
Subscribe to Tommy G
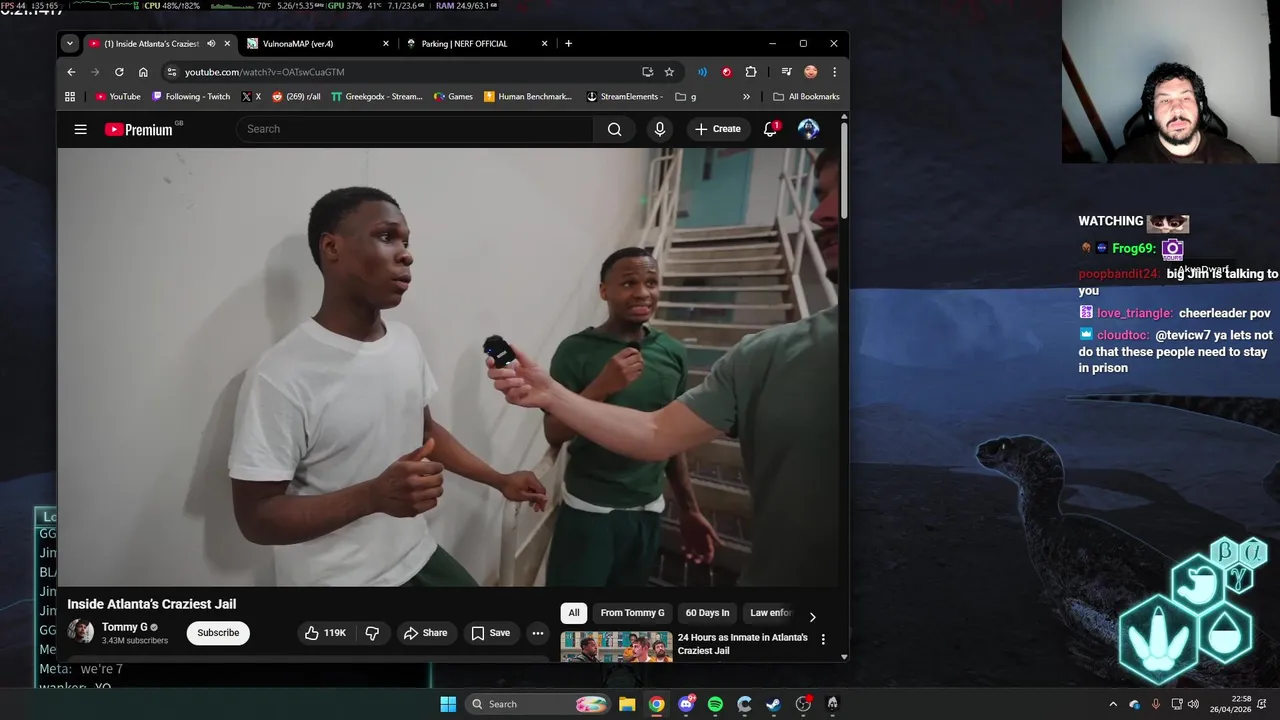[218, 633]
